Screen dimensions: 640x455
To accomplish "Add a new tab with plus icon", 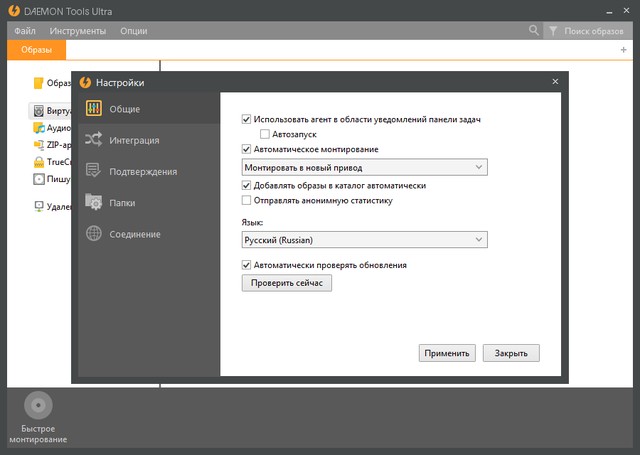I will point(623,50).
